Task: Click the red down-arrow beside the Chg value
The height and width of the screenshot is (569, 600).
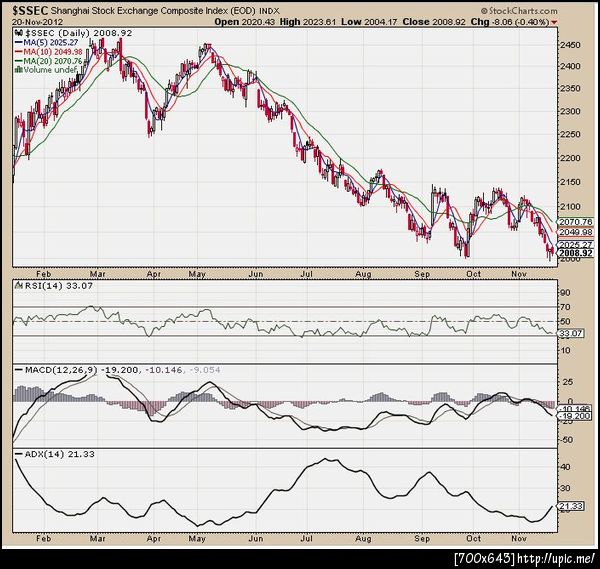Action: coord(554,23)
